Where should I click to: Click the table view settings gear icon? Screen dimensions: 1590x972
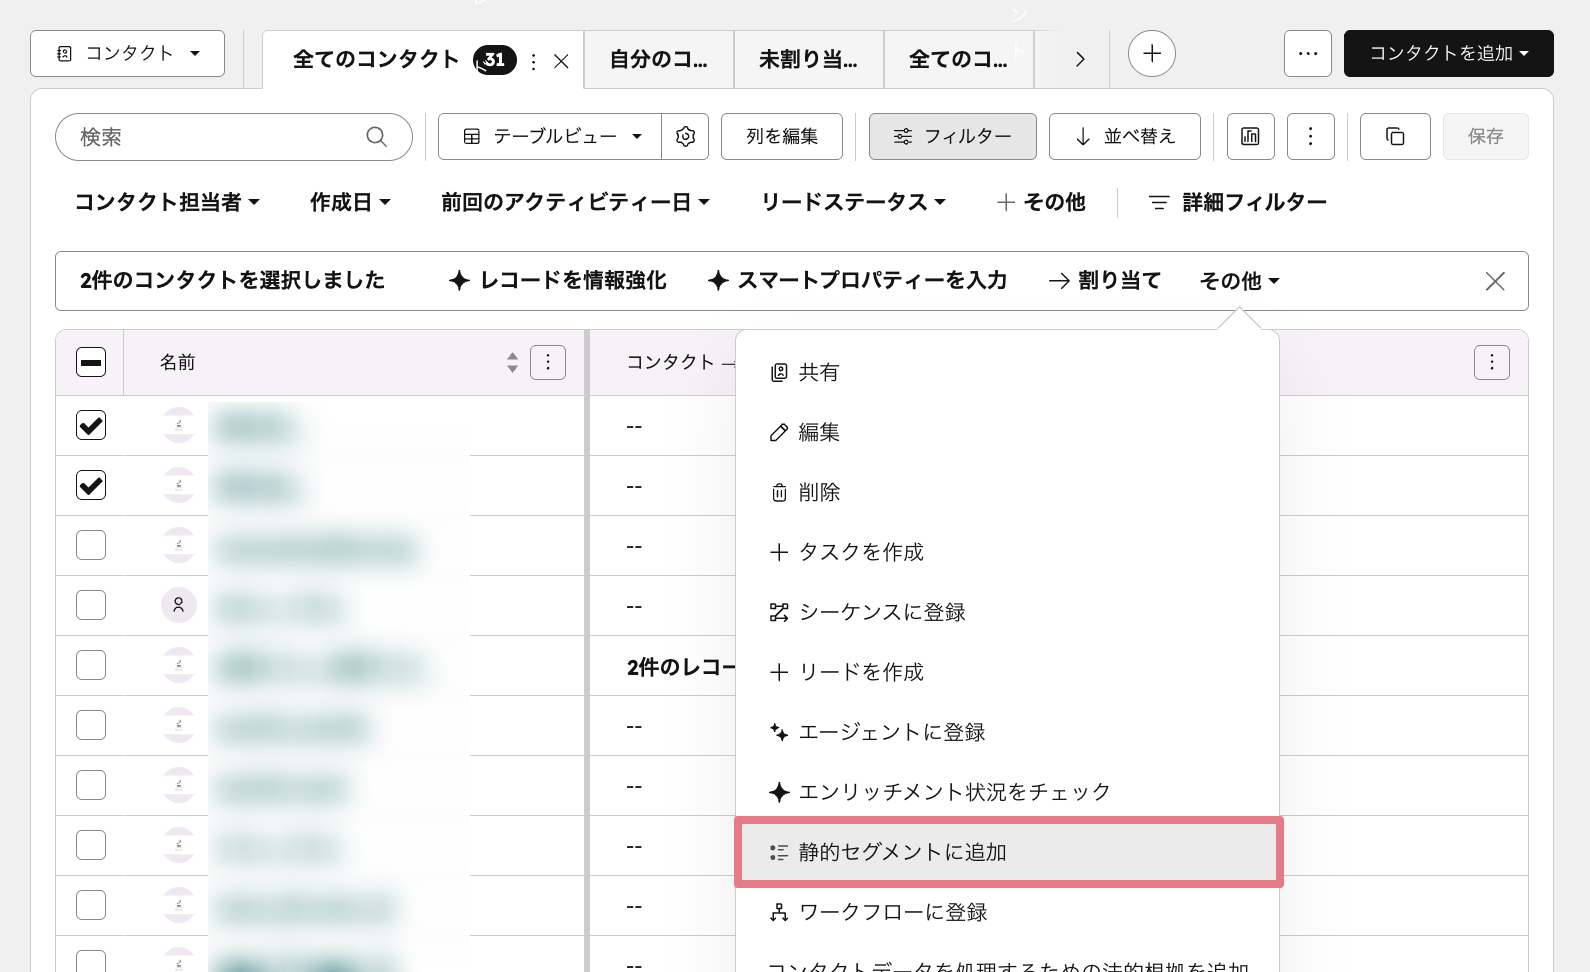[x=685, y=137]
